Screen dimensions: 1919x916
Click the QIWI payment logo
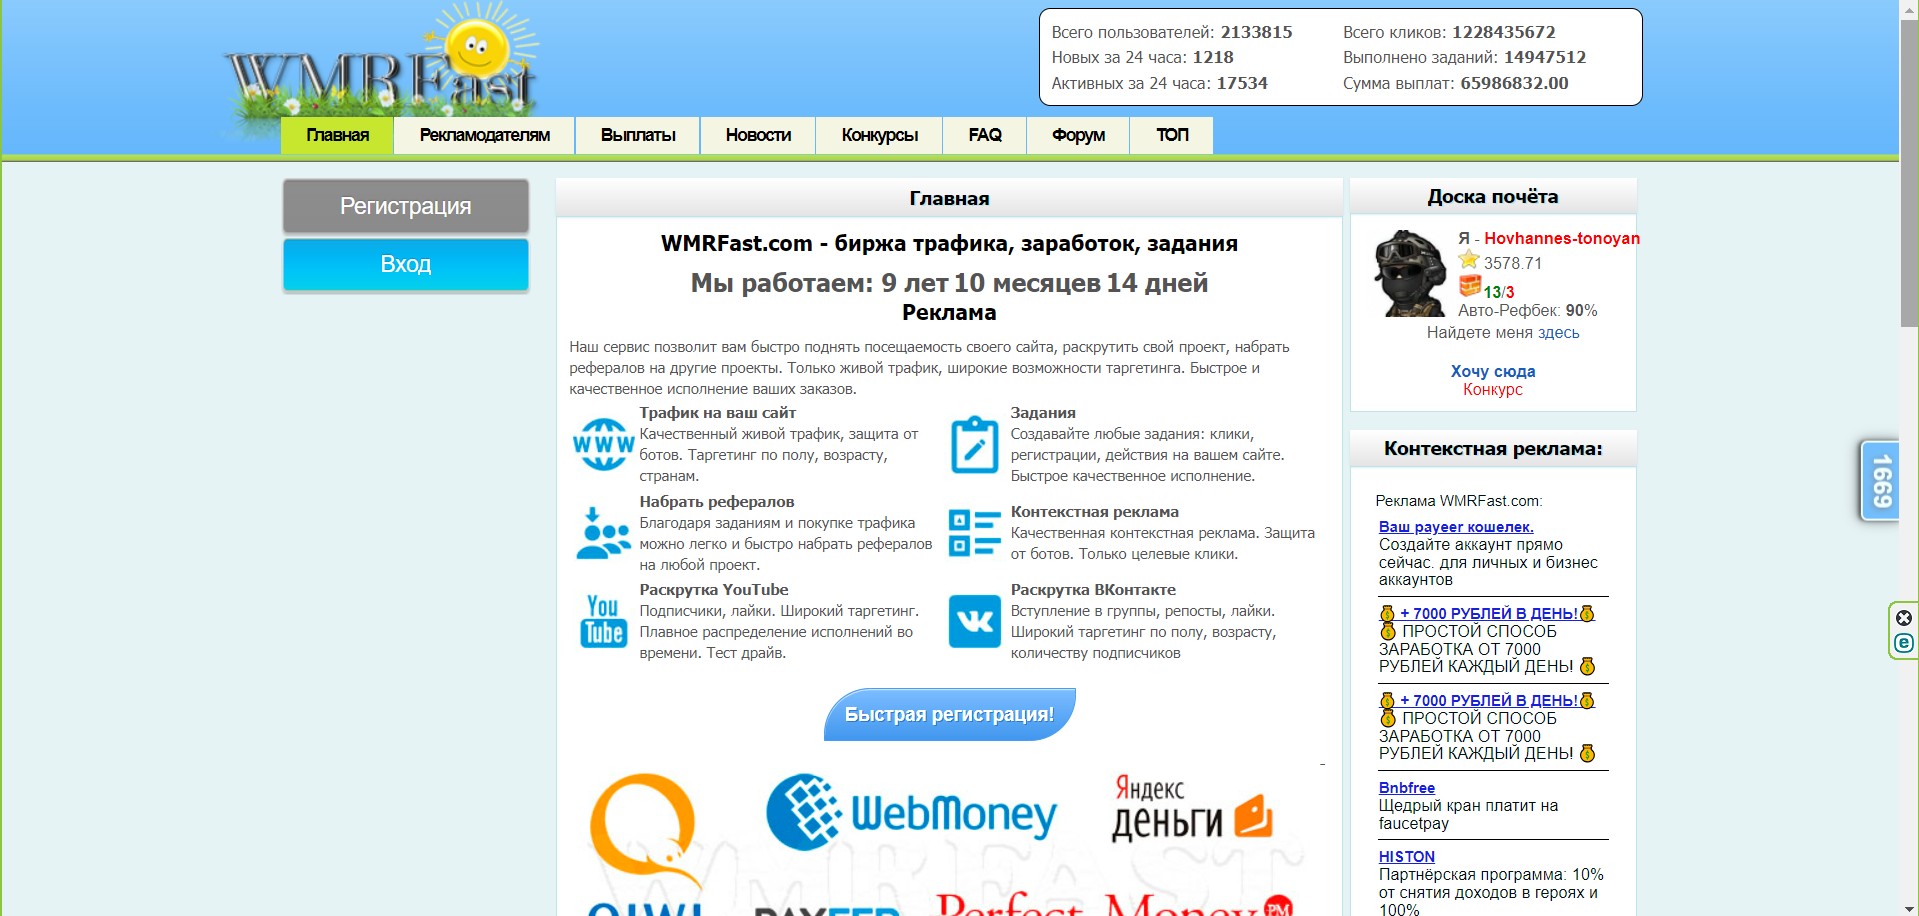tap(645, 843)
